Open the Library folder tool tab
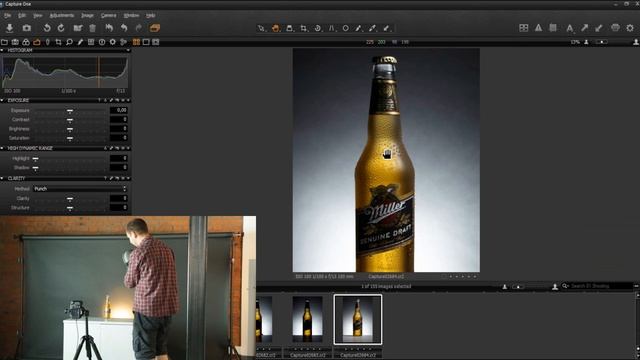This screenshot has height=360, width=640. tap(4, 42)
